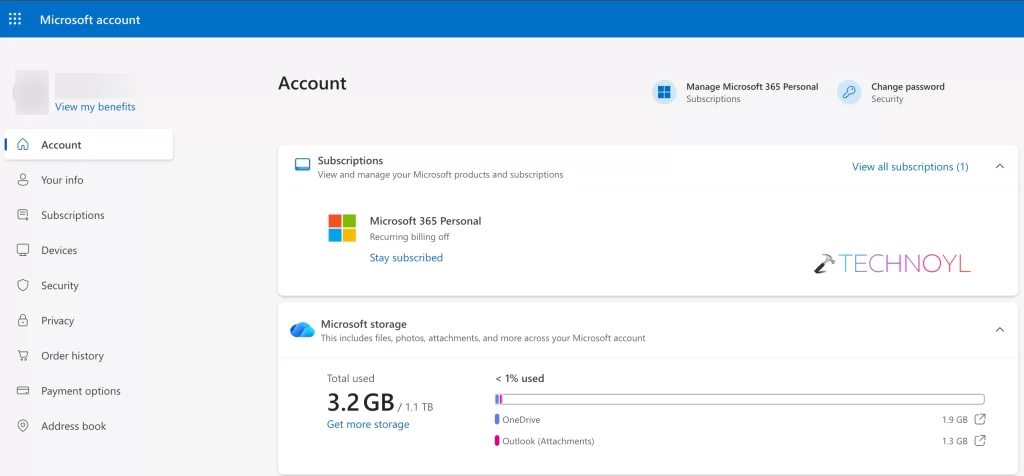
Task: Click the 1.9 GB OneDrive value
Action: (x=955, y=420)
